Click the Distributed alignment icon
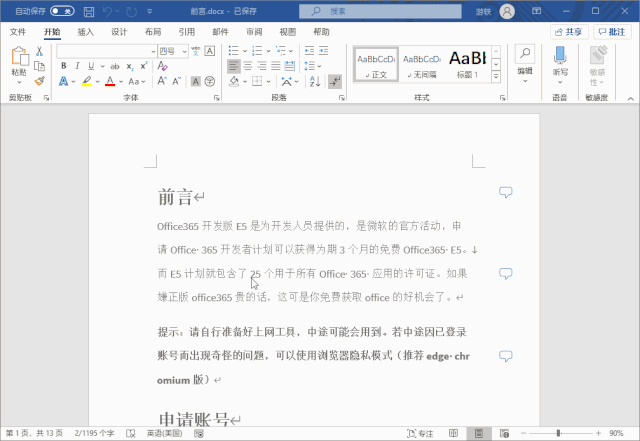The image size is (640, 441). (x=290, y=66)
